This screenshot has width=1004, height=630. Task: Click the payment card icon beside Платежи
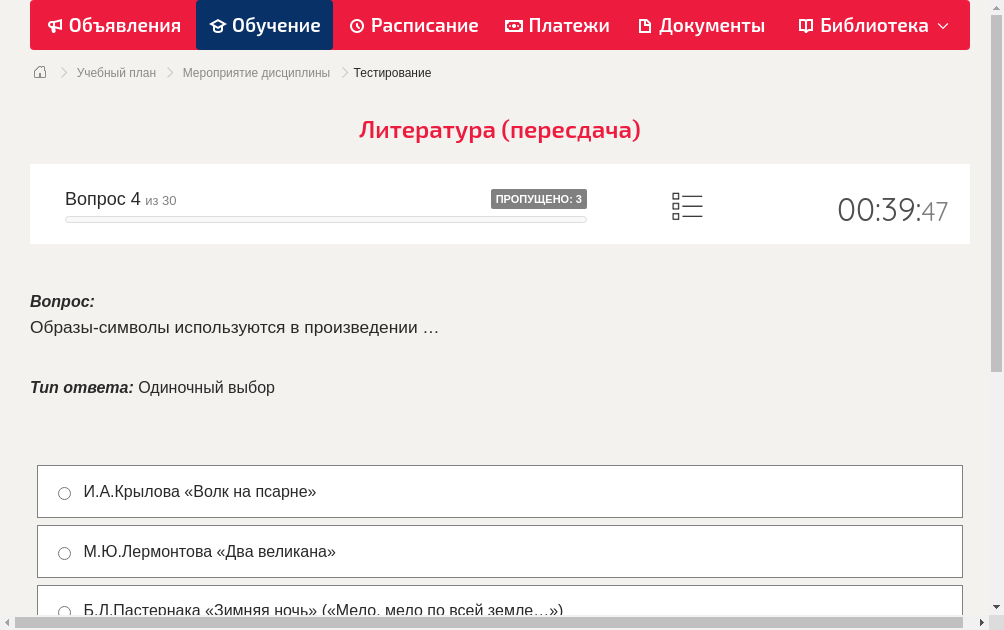(x=512, y=25)
